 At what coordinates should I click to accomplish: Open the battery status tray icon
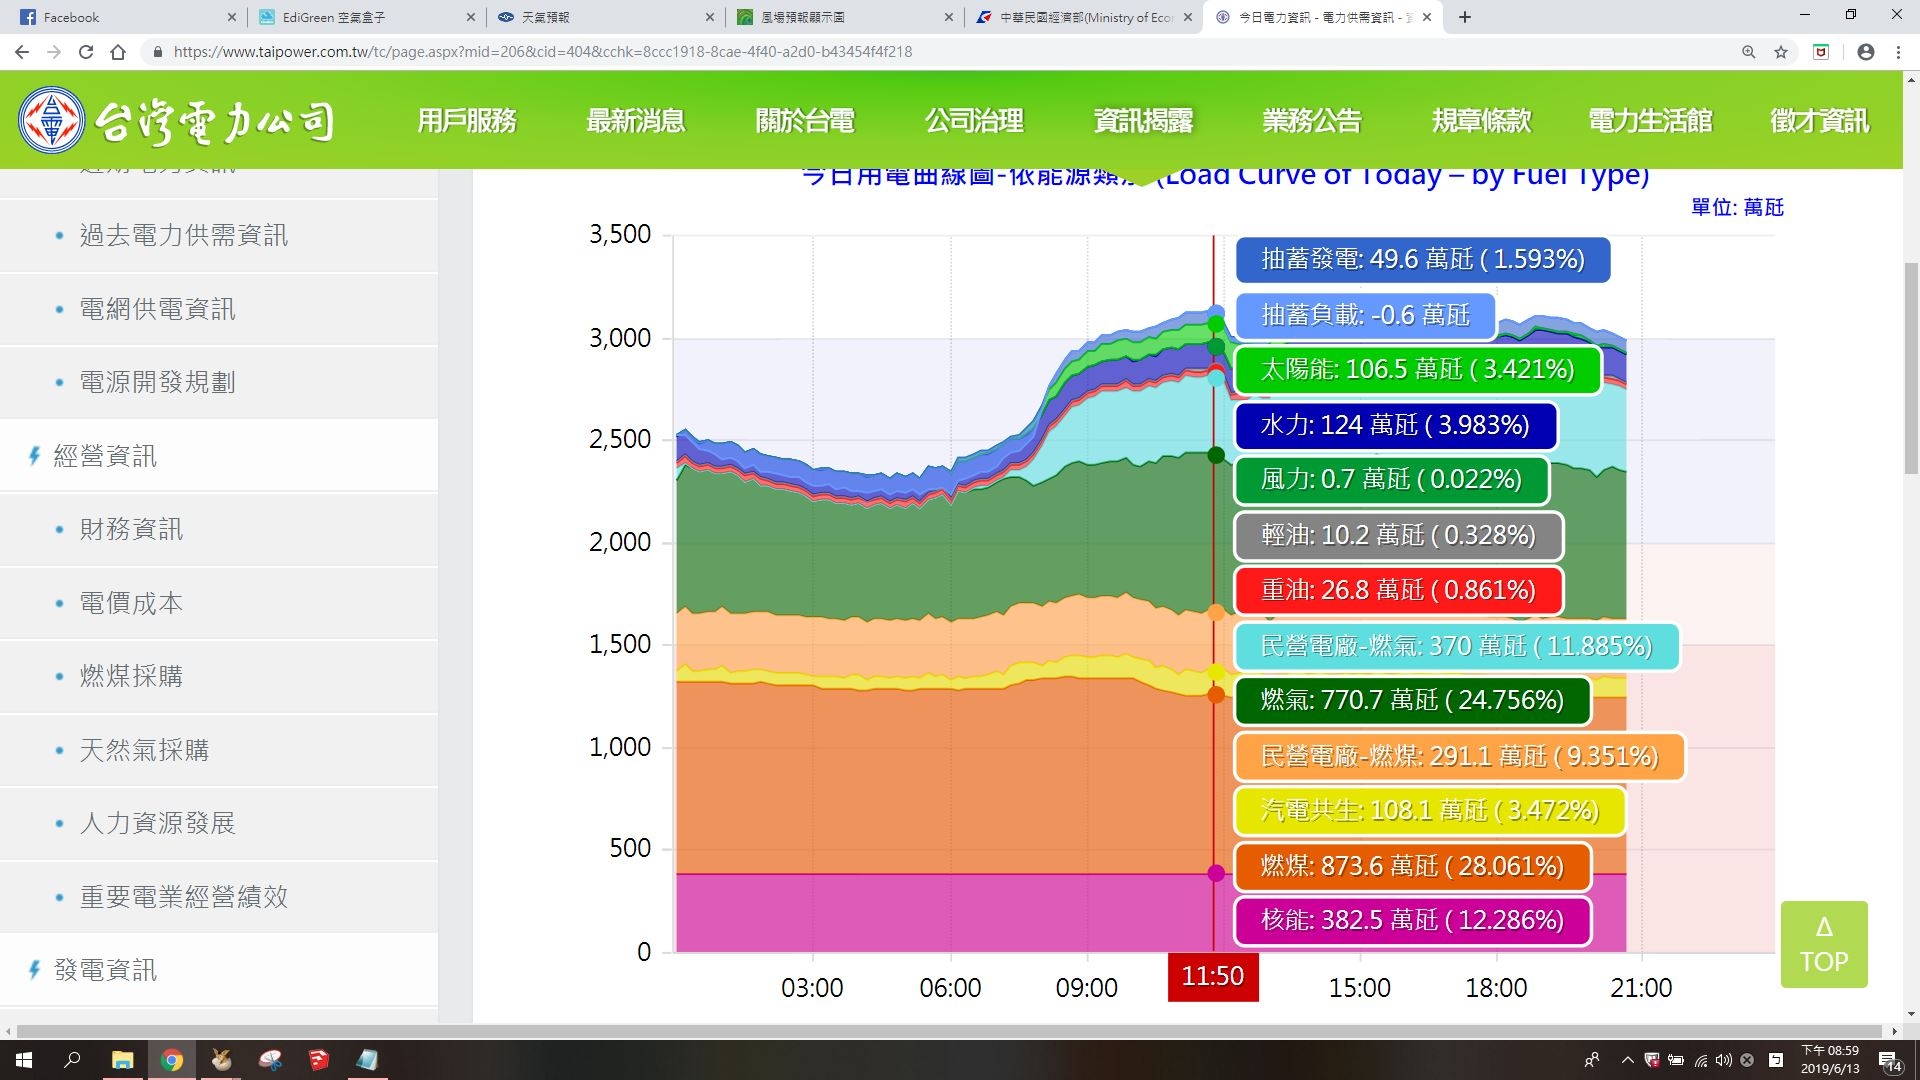click(1676, 1060)
